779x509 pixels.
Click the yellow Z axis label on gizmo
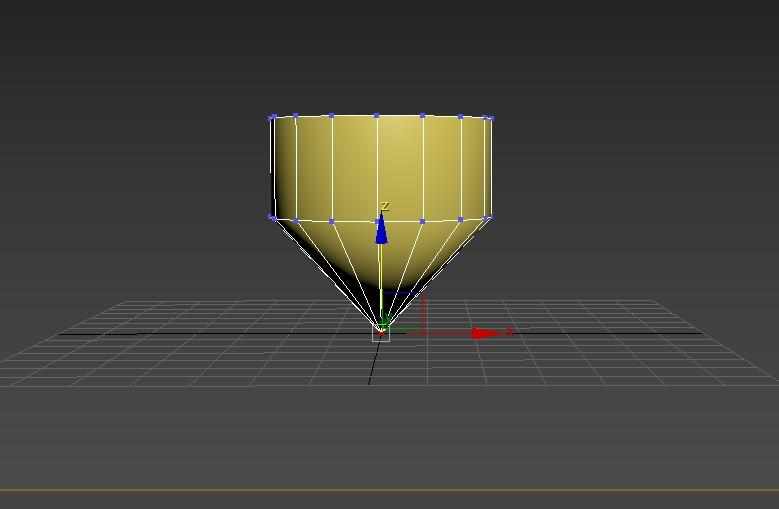(x=384, y=207)
